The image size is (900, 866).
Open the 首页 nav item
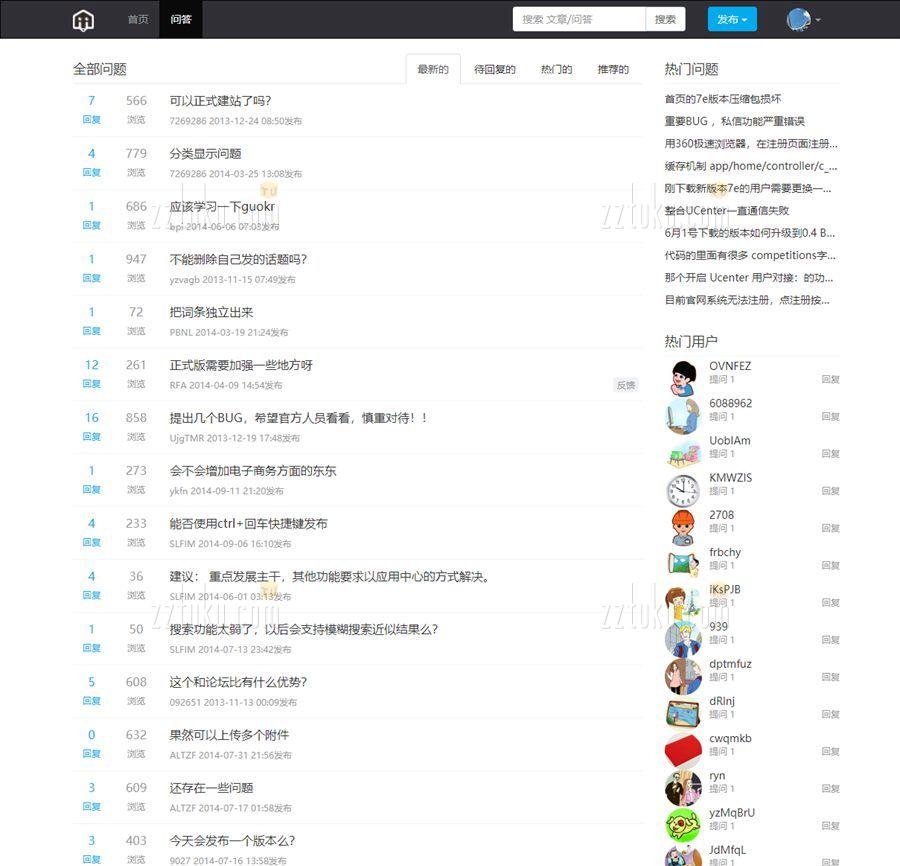[x=138, y=20]
